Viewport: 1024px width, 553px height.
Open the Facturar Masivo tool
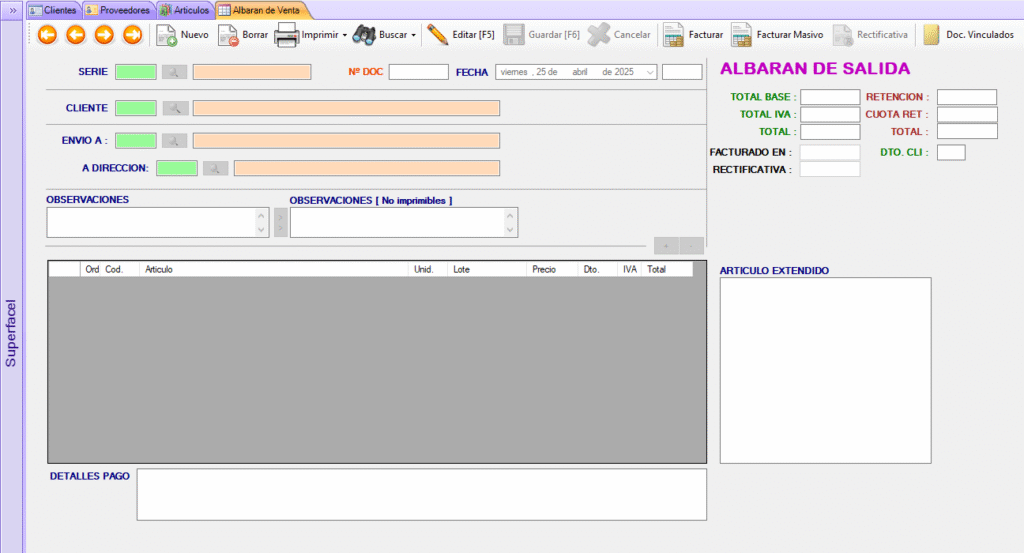tap(777, 35)
